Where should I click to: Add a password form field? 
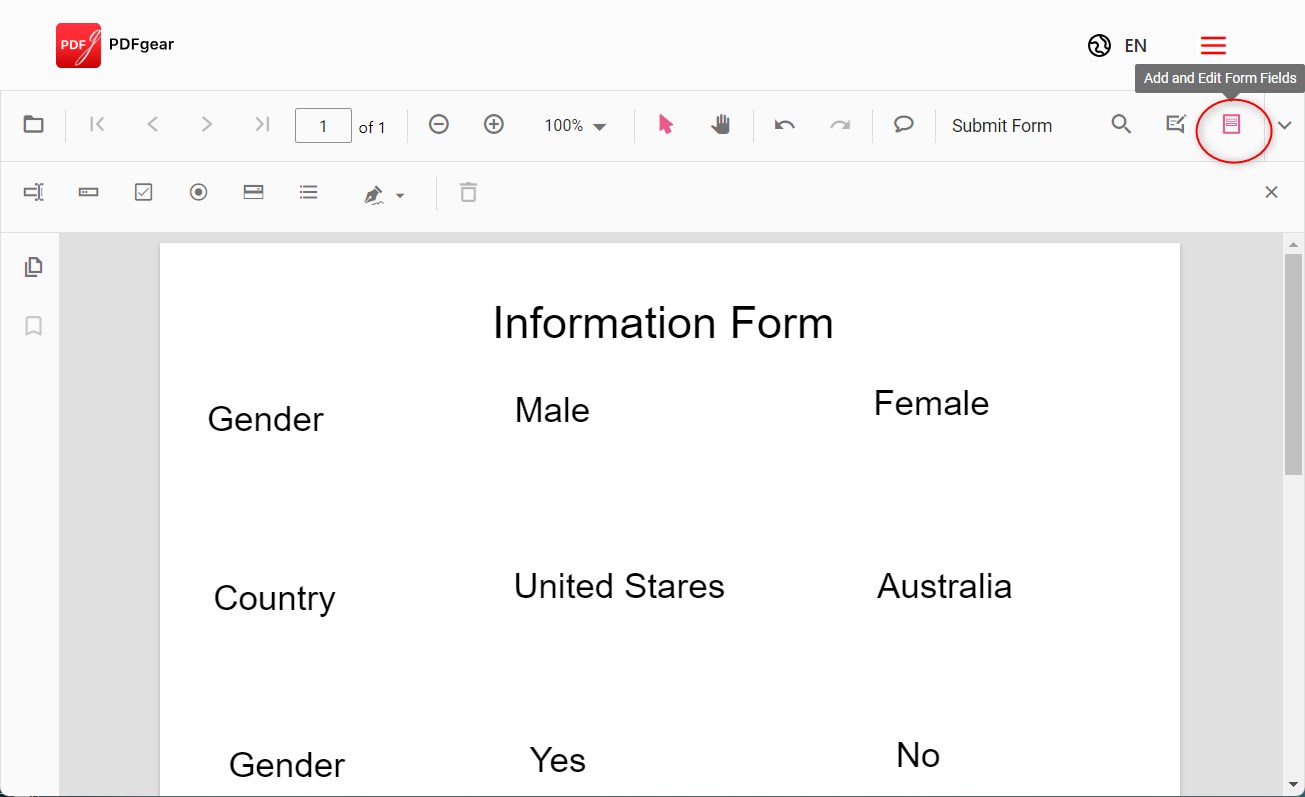[x=89, y=192]
